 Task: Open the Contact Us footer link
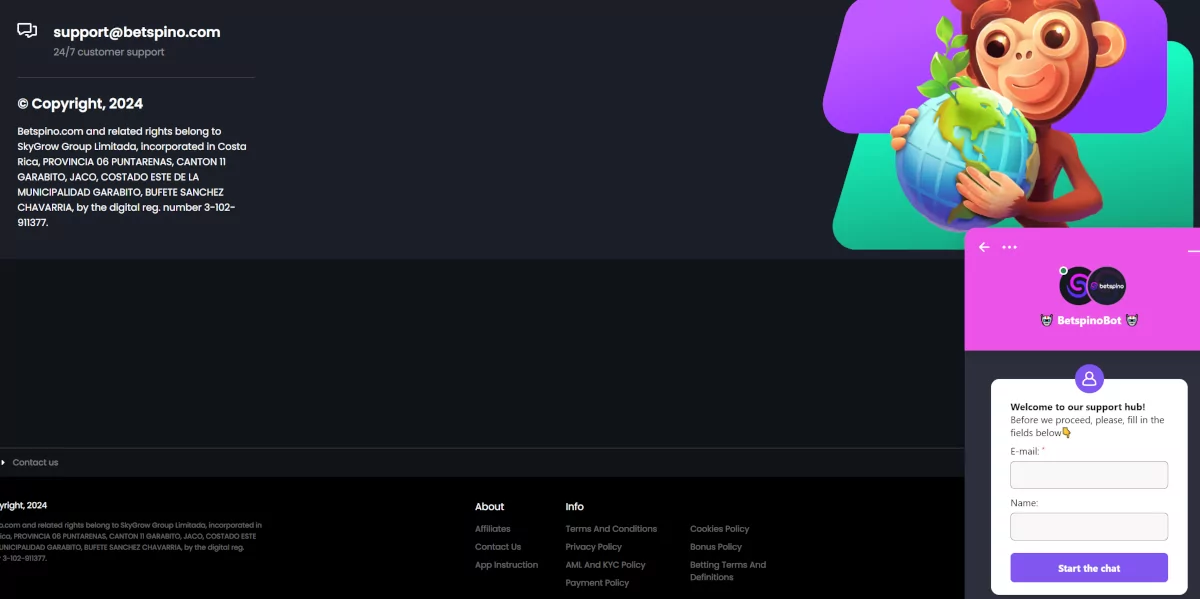[498, 547]
